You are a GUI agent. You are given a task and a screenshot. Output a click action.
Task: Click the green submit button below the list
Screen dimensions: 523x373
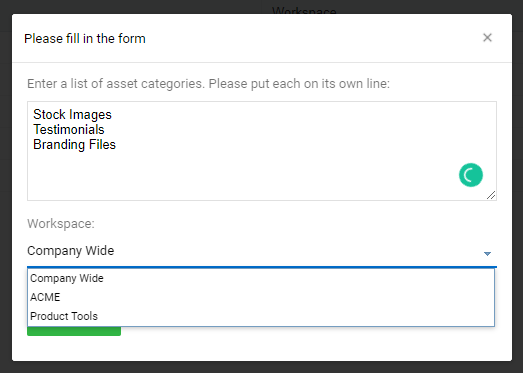[74, 331]
